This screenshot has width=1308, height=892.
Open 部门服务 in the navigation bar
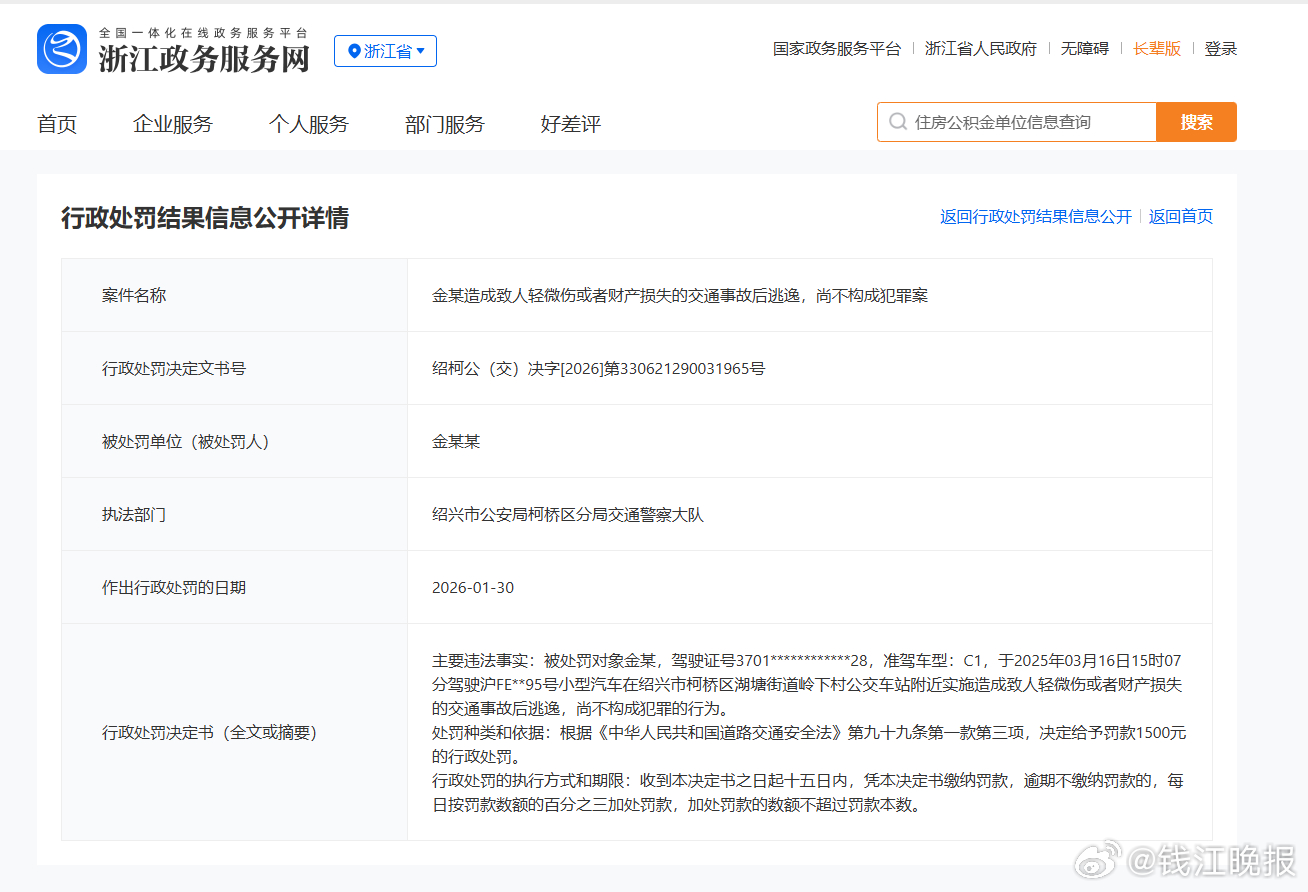[445, 124]
